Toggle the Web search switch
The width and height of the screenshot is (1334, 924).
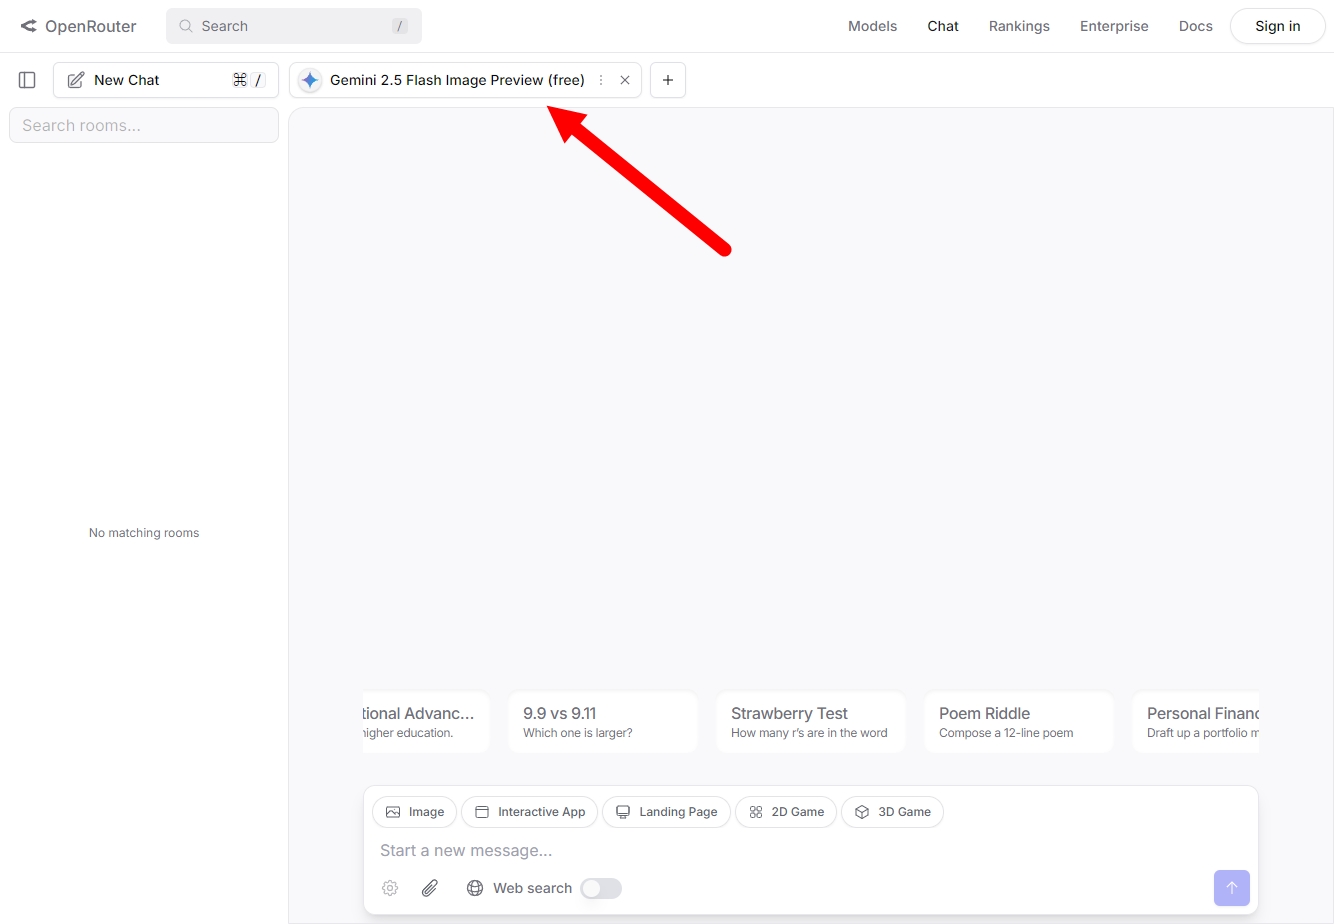point(601,888)
